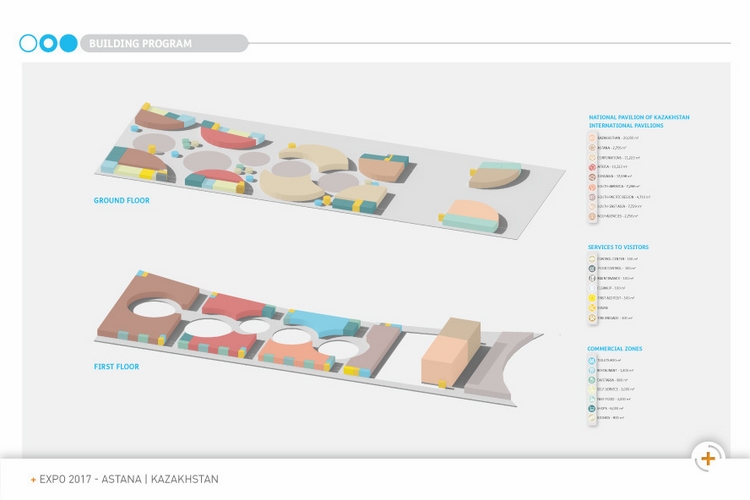
Task: Select the First Aid Post icon
Action: pyautogui.click(x=592, y=298)
